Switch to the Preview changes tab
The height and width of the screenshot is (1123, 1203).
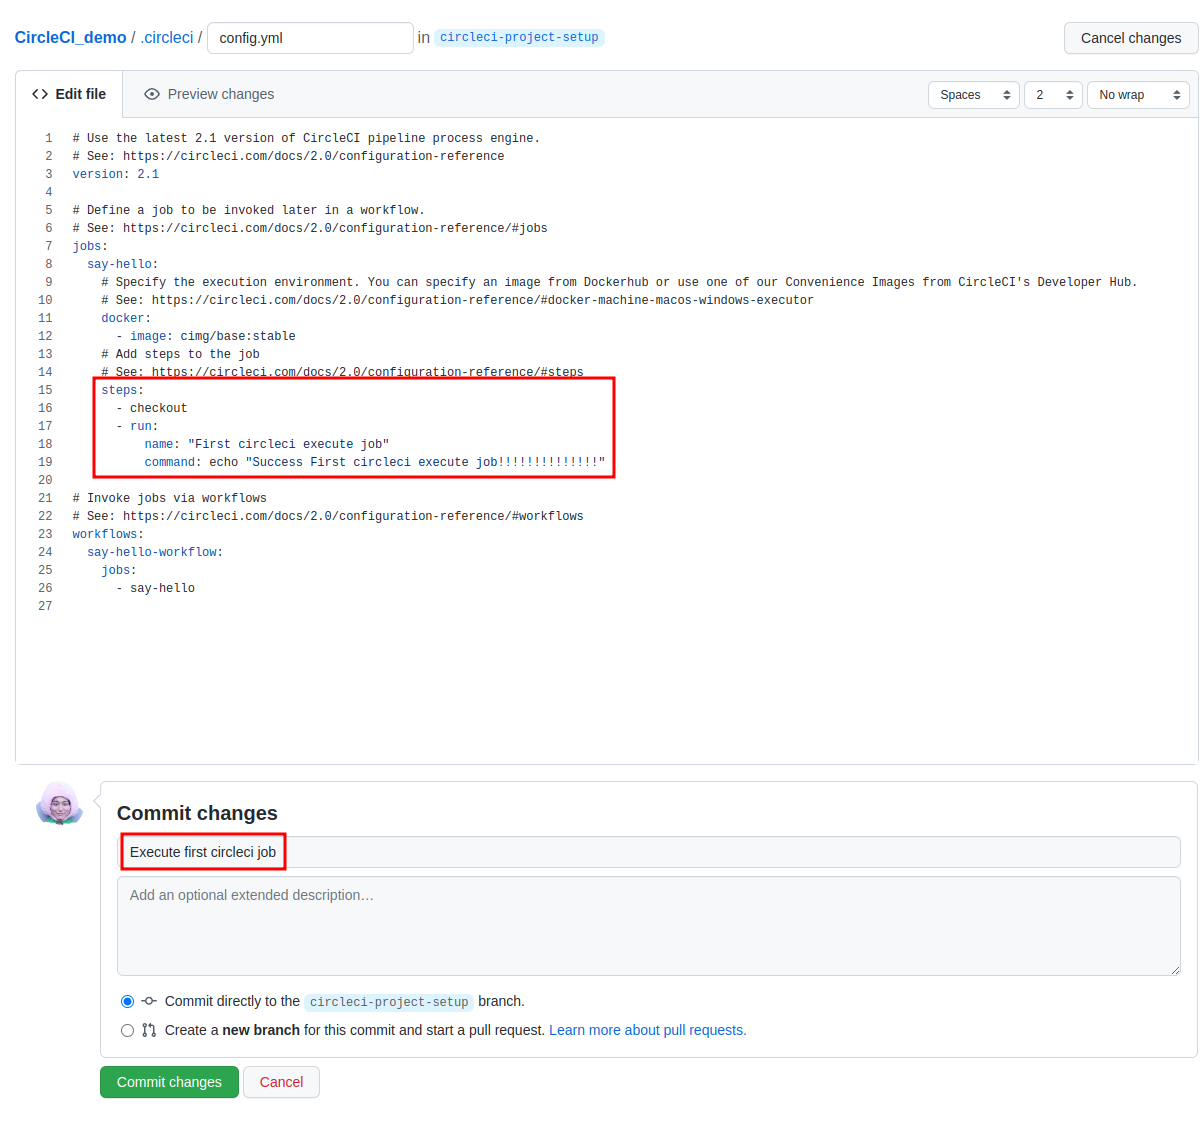(209, 94)
